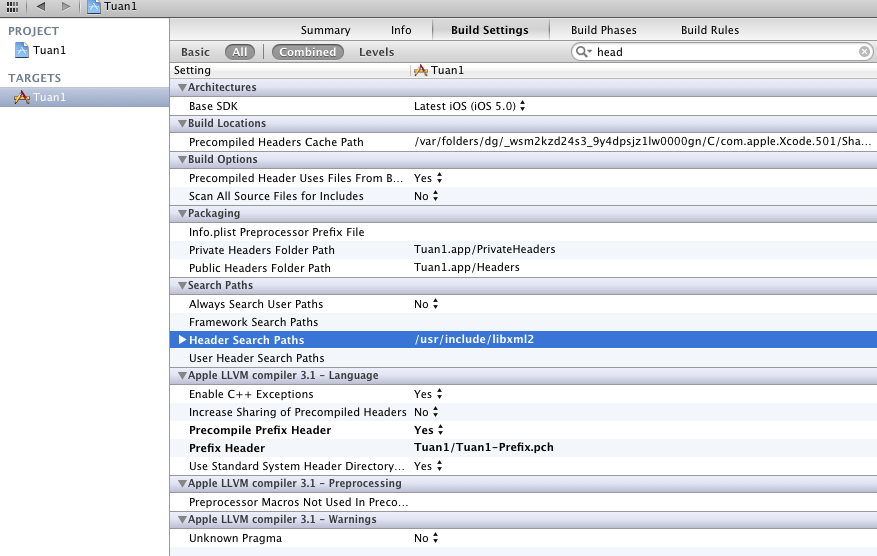Collapse the Search Paths section
Screen dimensions: 877x556
[182, 286]
